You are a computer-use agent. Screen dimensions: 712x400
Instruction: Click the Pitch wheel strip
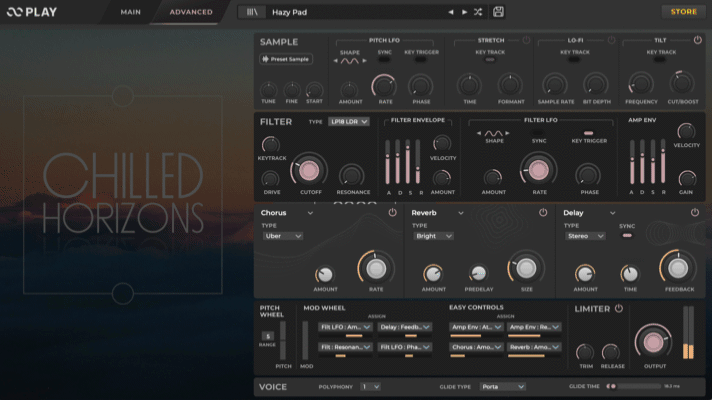click(283, 341)
